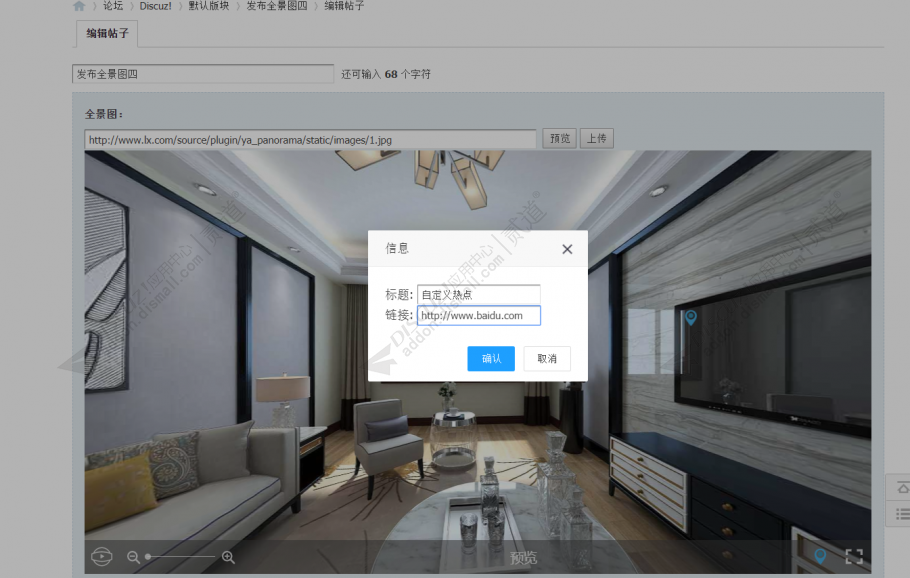Select the 编辑帖子 tab

click(107, 34)
